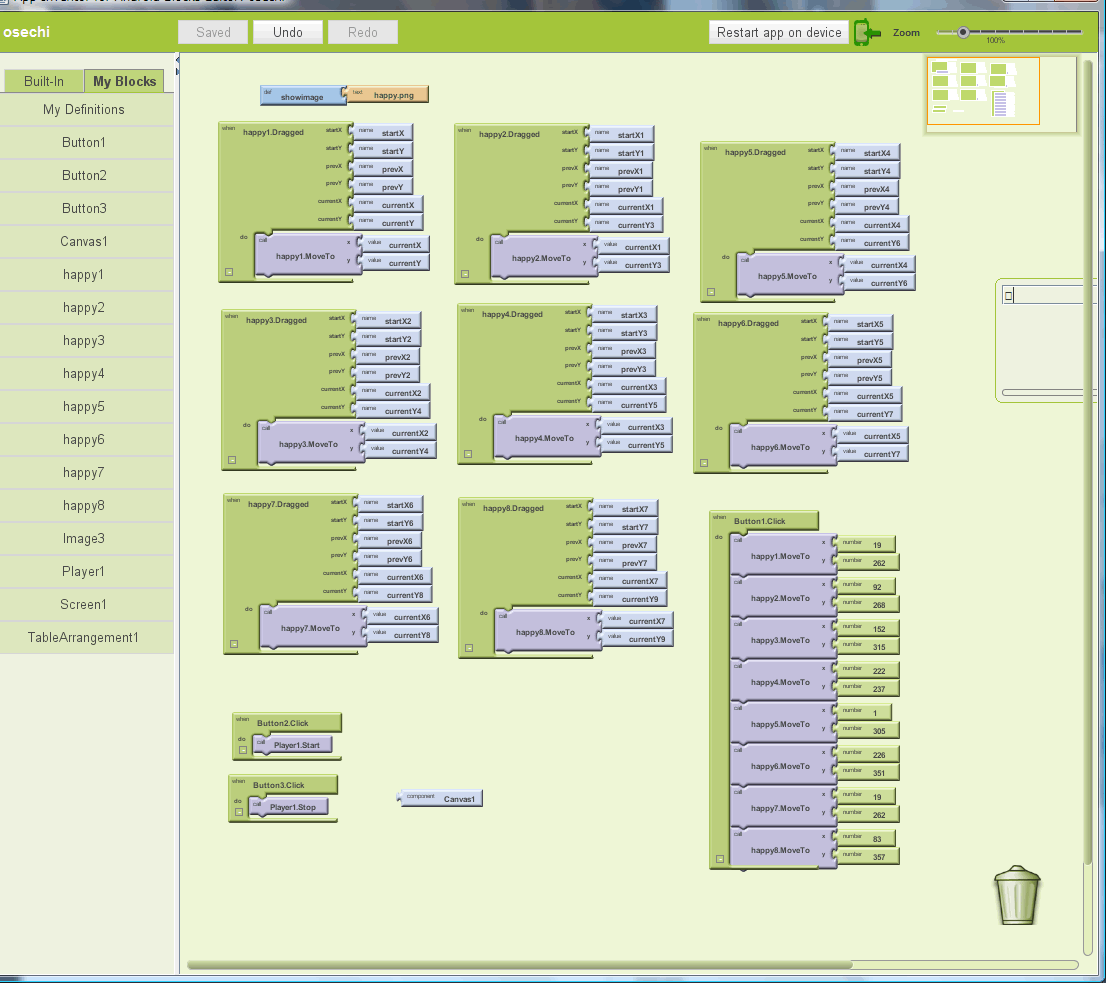
Task: Open the happy1 blocks drawer
Action: coord(84,274)
